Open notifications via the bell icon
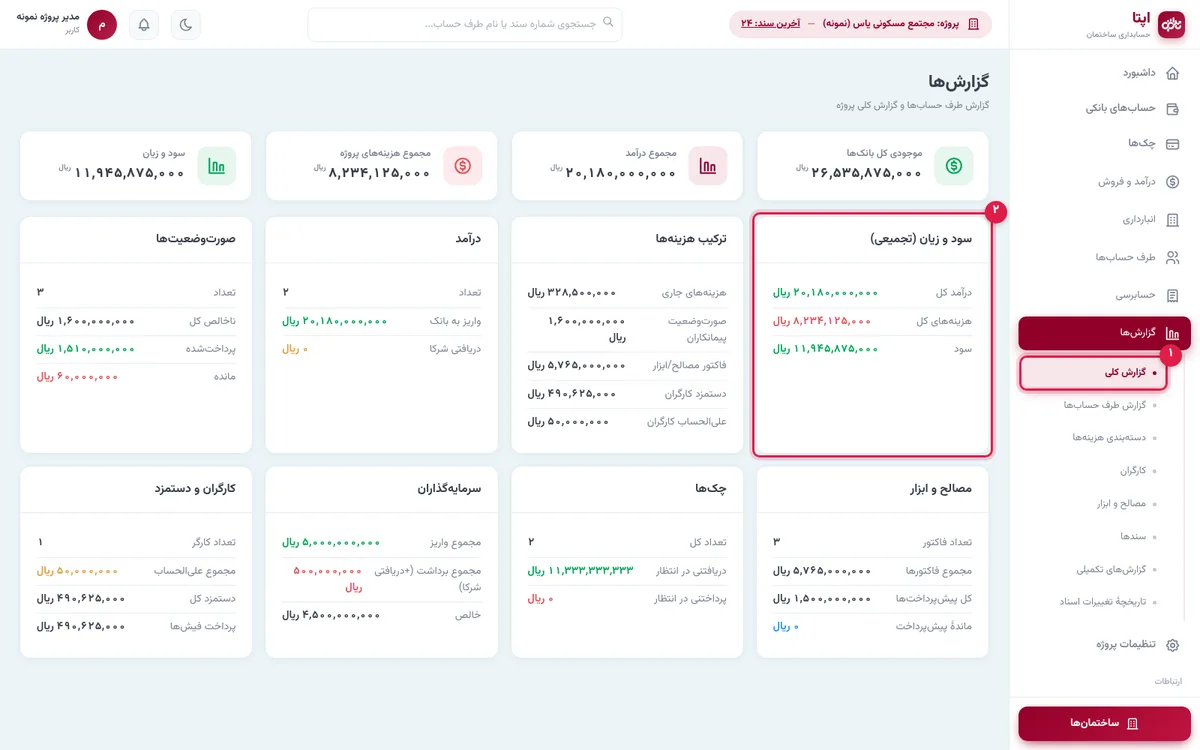This screenshot has width=1200, height=750. coord(144,25)
